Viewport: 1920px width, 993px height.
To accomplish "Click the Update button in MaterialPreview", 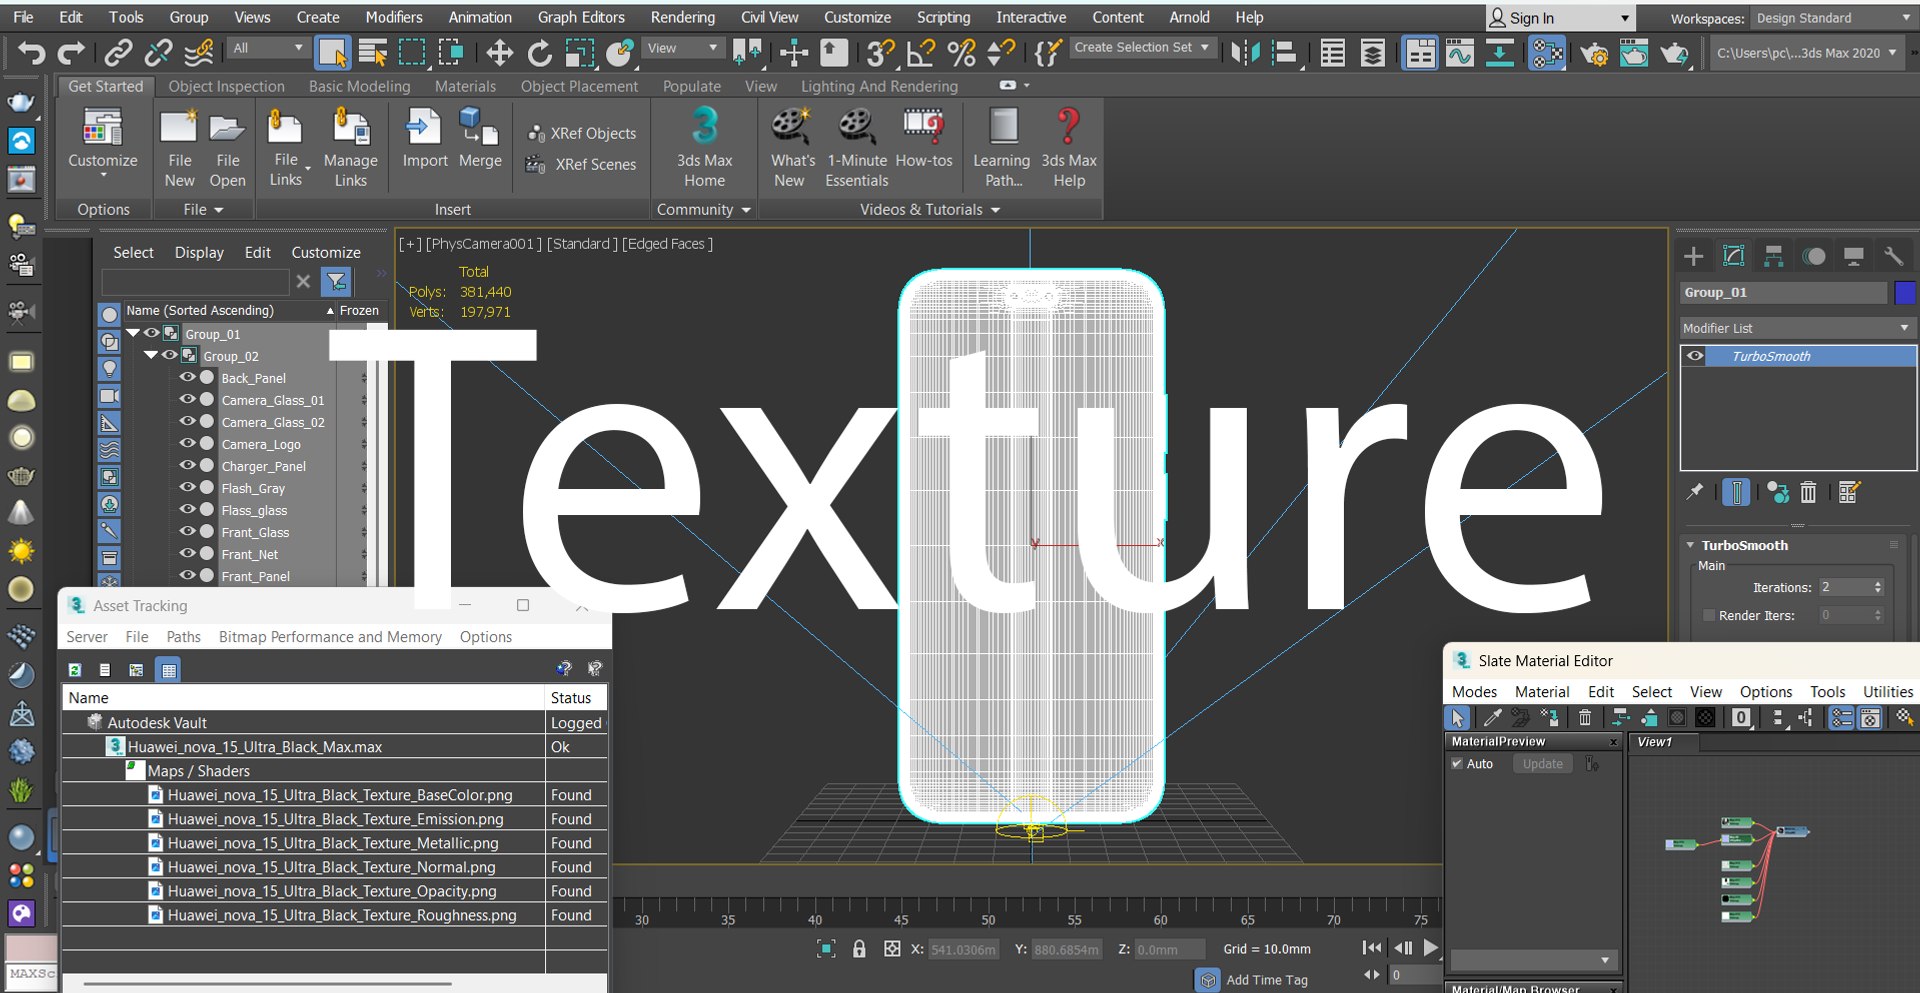I will (1542, 764).
